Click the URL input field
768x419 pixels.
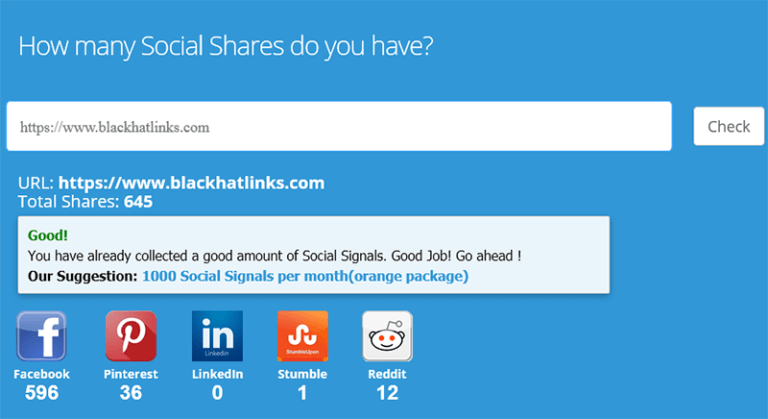coord(339,126)
